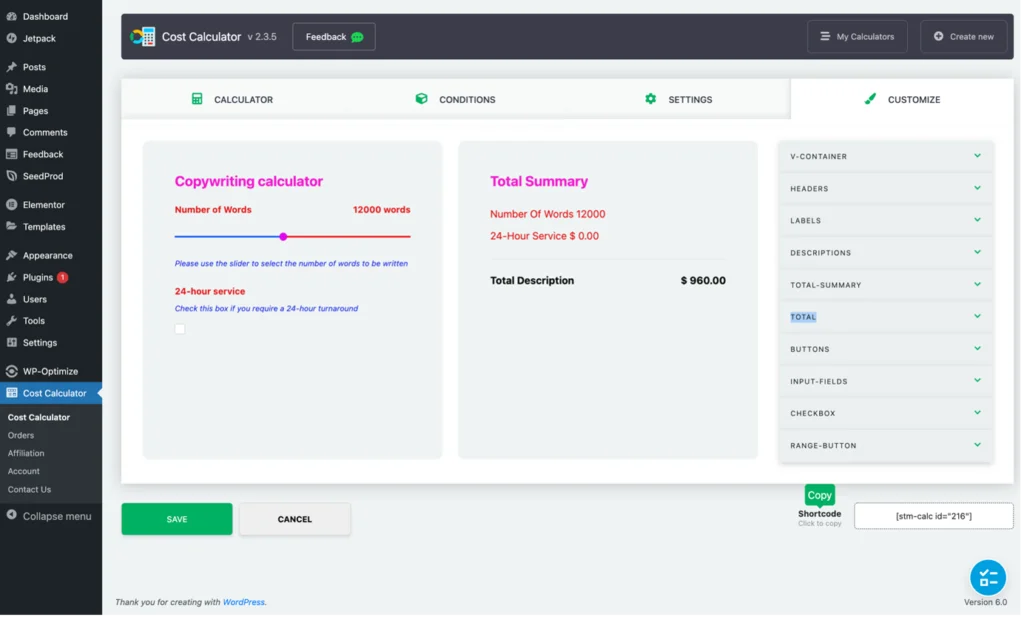
Task: Switch to the CUSTOMIZE tab
Action: click(x=904, y=100)
